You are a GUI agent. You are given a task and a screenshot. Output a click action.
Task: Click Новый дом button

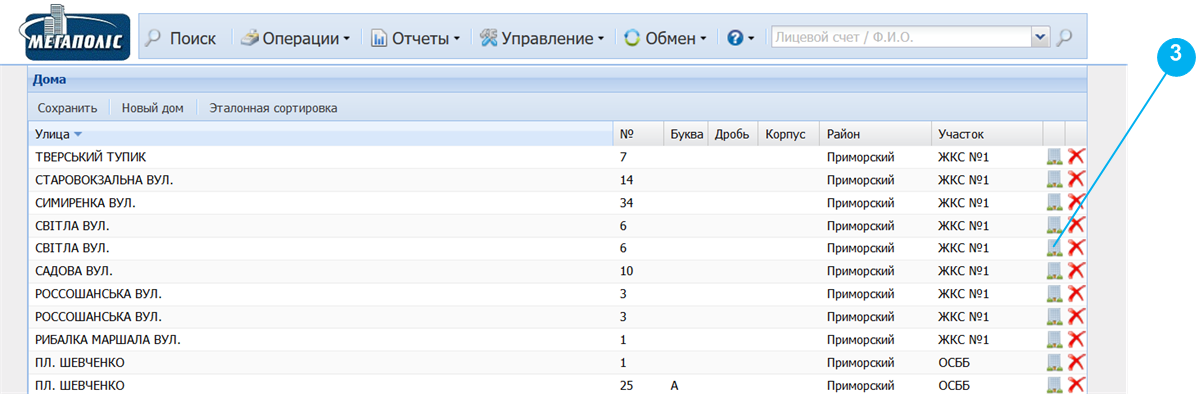pos(153,108)
